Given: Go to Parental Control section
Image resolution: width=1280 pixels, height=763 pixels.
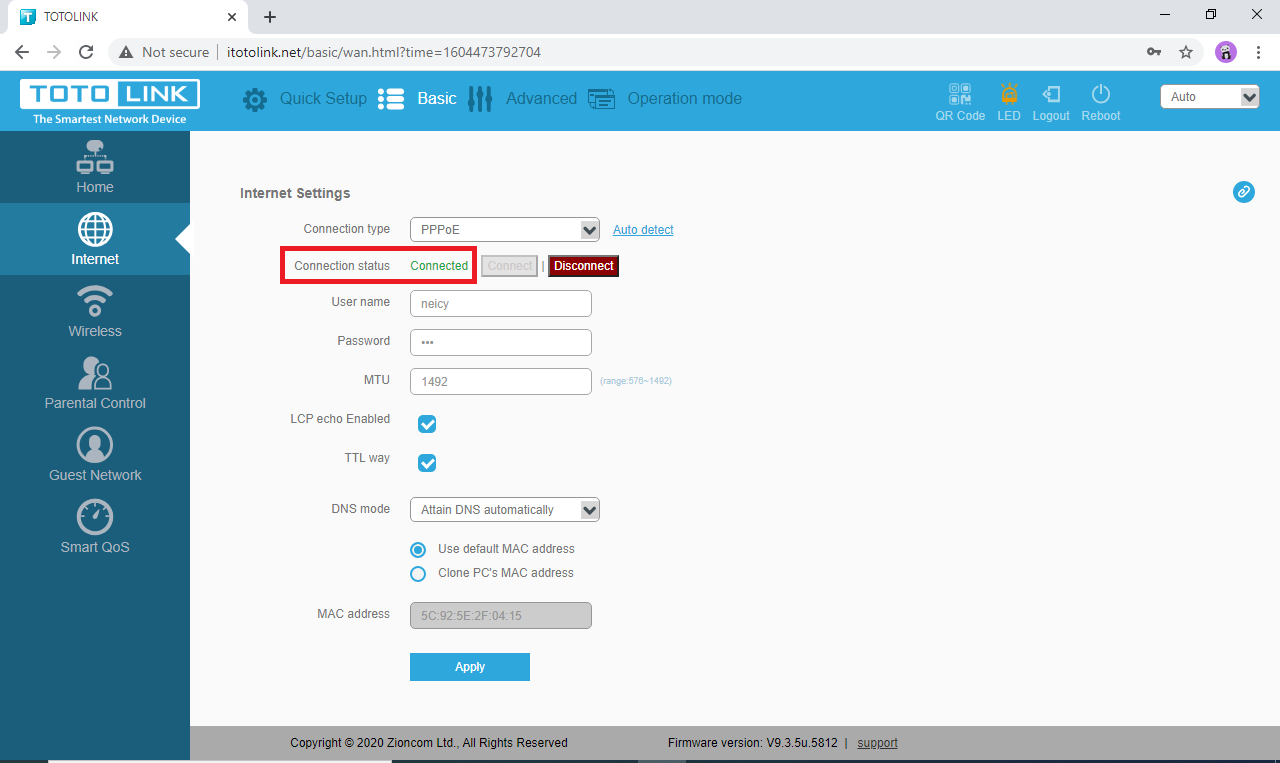Looking at the screenshot, I should pos(95,383).
